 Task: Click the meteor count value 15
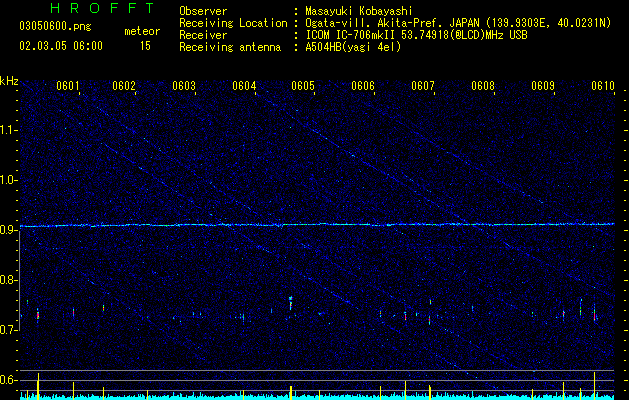[x=145, y=46]
